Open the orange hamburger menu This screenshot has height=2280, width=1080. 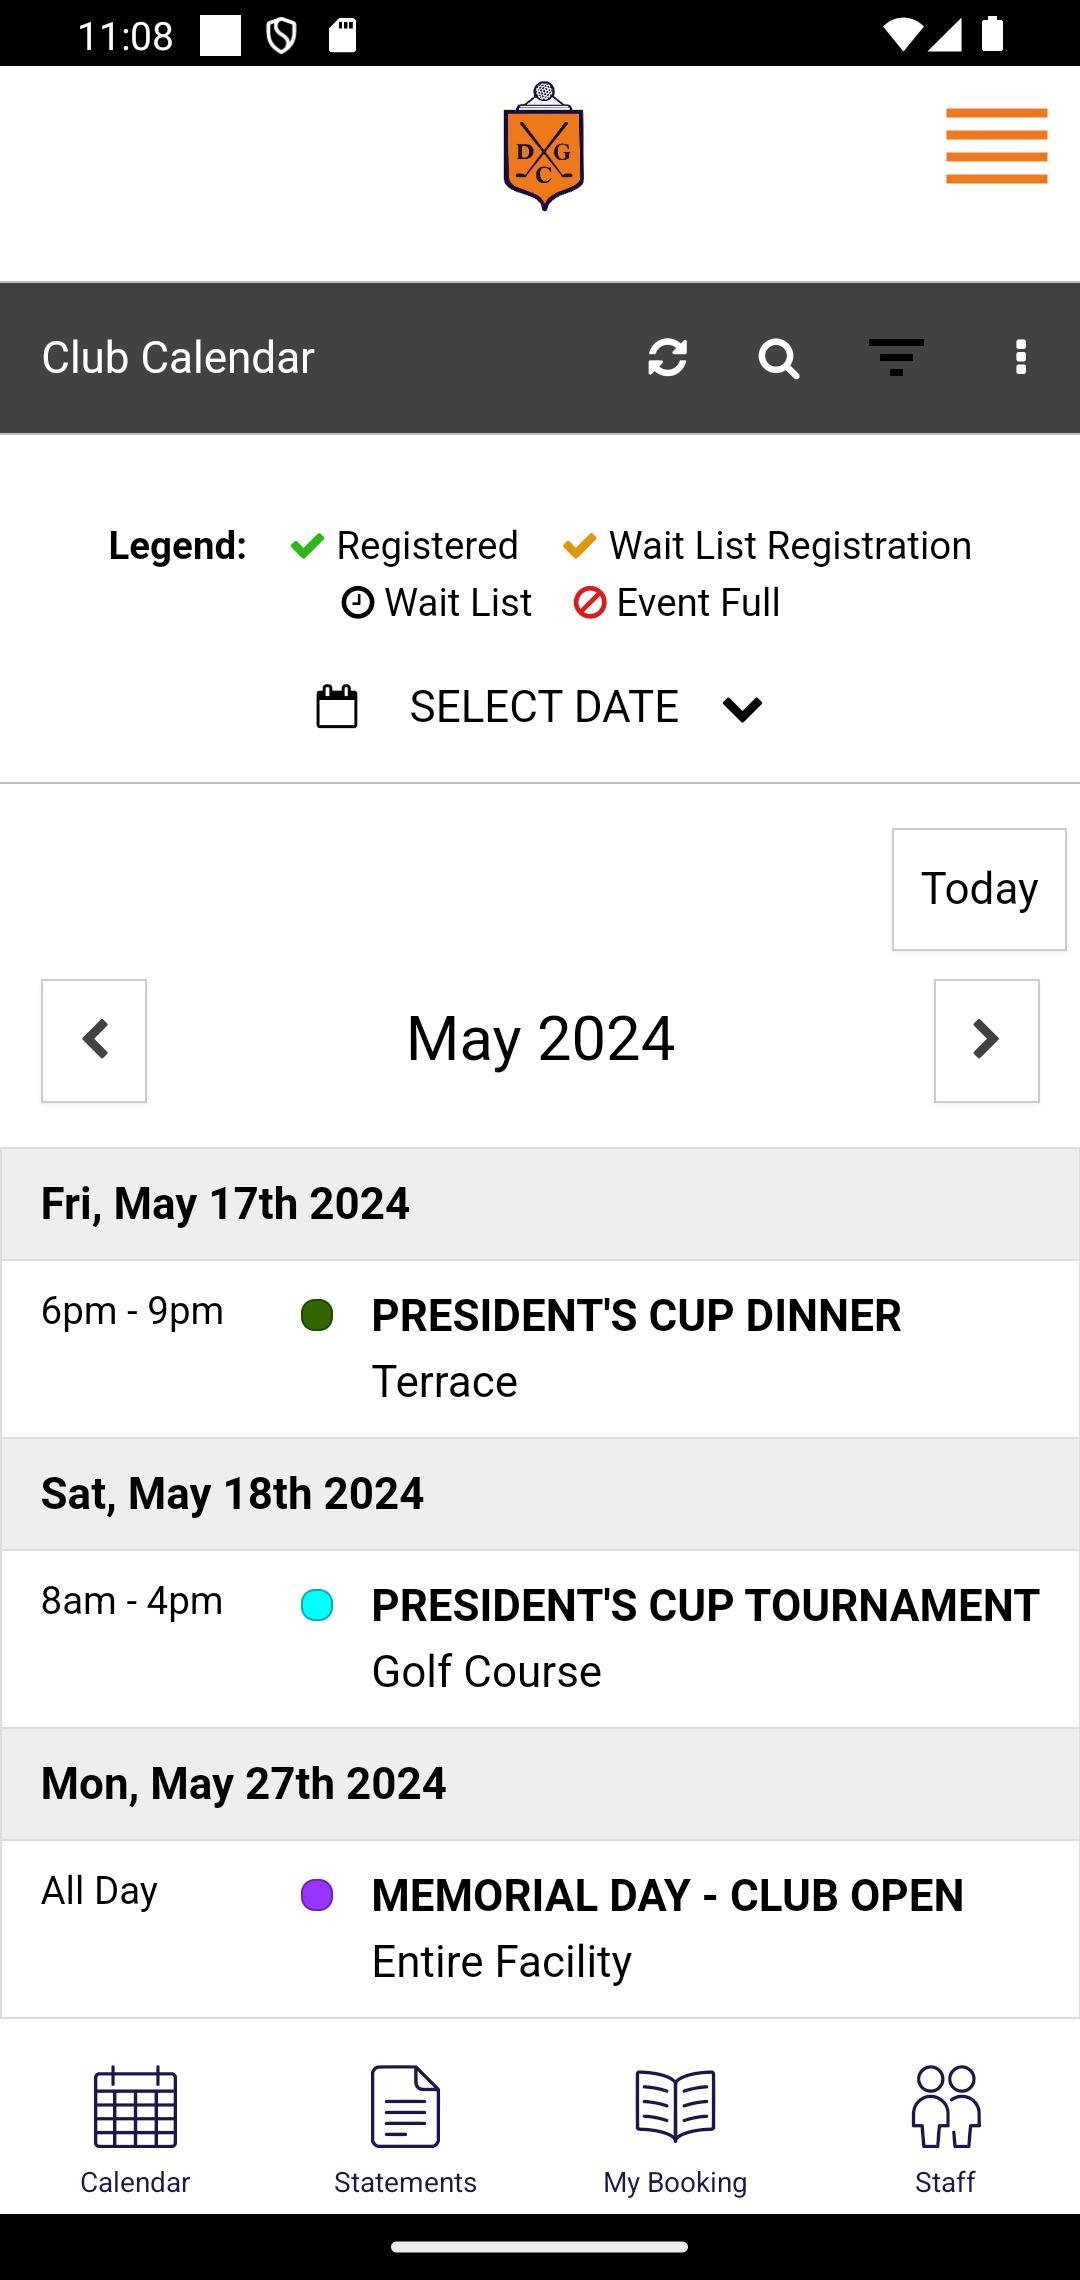(997, 146)
